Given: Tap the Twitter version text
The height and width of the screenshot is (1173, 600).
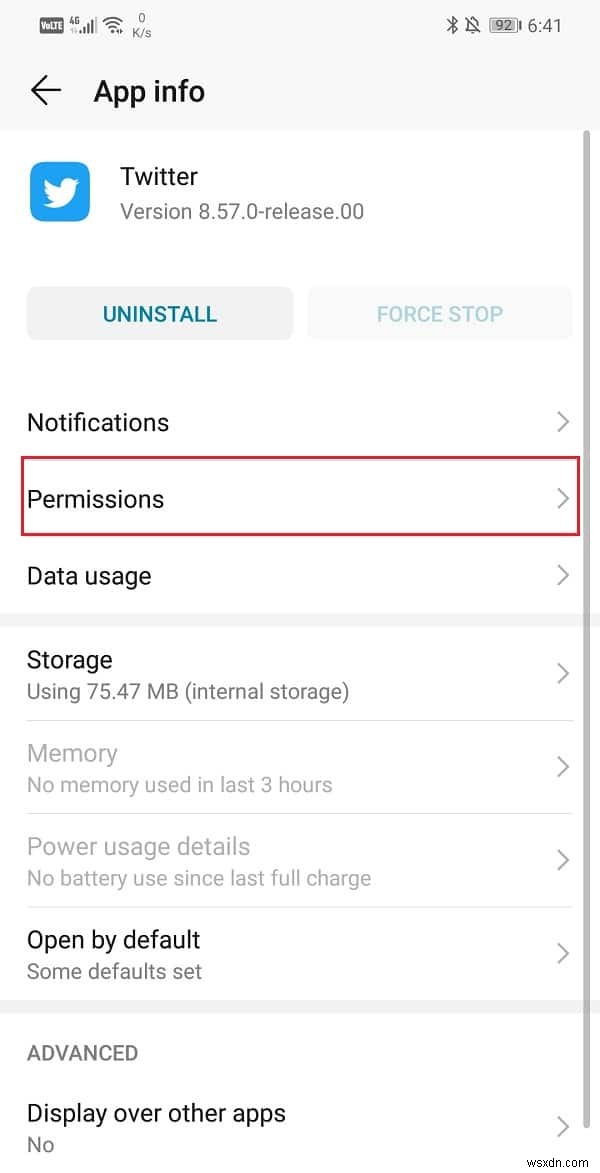Looking at the screenshot, I should point(242,211).
